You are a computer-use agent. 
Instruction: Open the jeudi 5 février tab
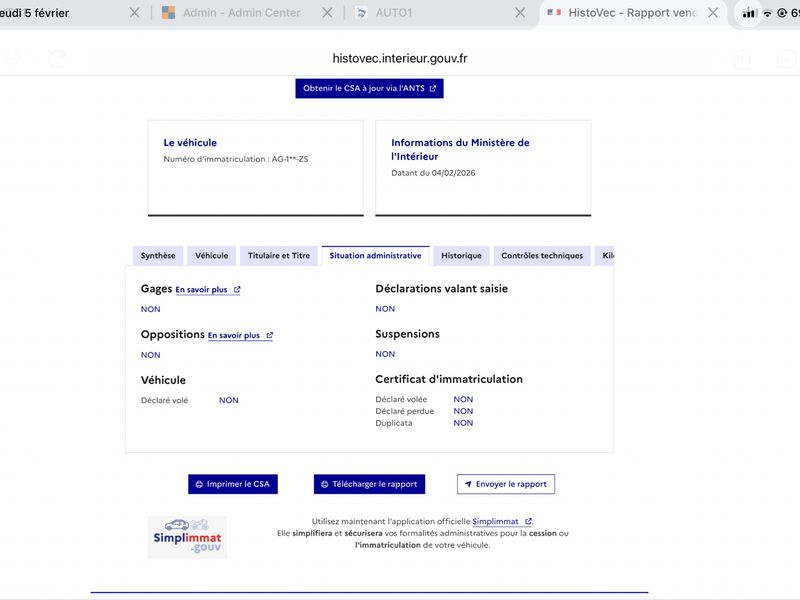(x=34, y=13)
